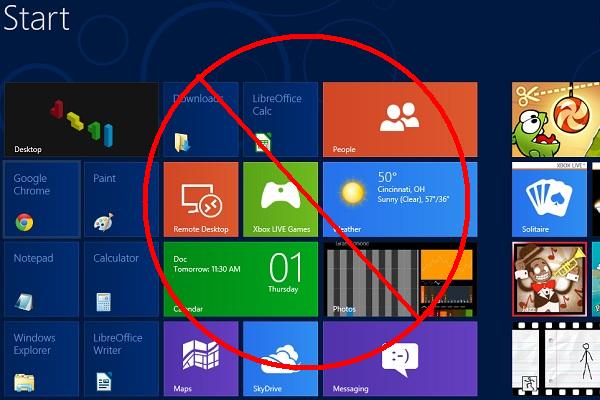
Task: Open the Paint app tile
Action: [121, 199]
